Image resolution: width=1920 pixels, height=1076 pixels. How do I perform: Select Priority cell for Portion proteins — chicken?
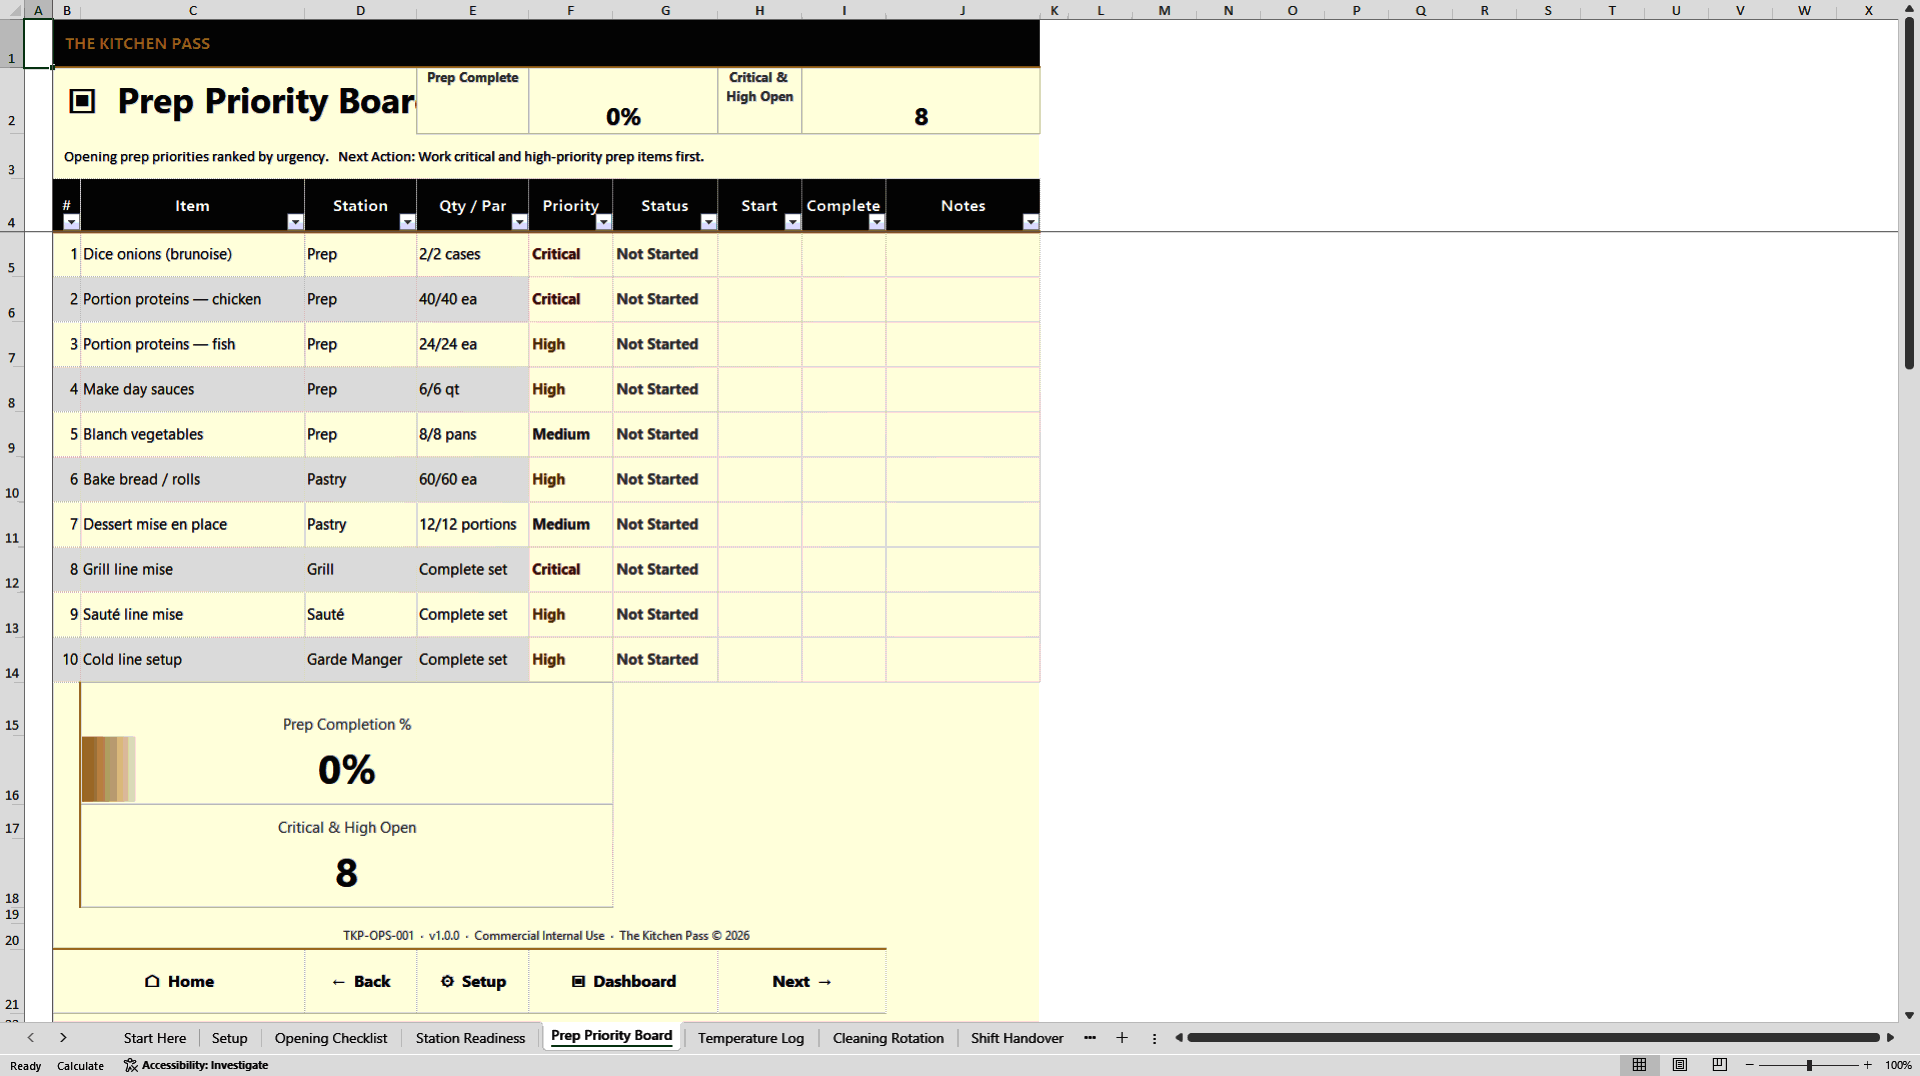point(571,299)
